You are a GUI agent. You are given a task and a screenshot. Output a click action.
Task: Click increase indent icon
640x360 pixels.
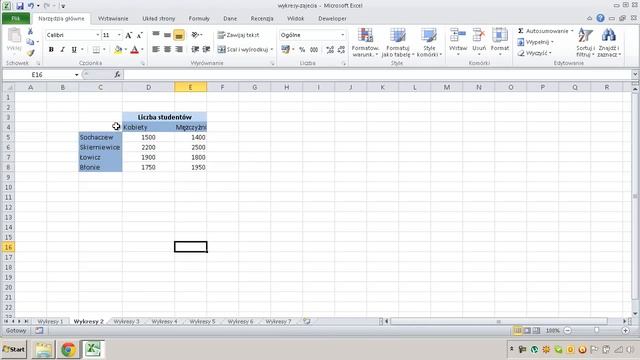207,49
